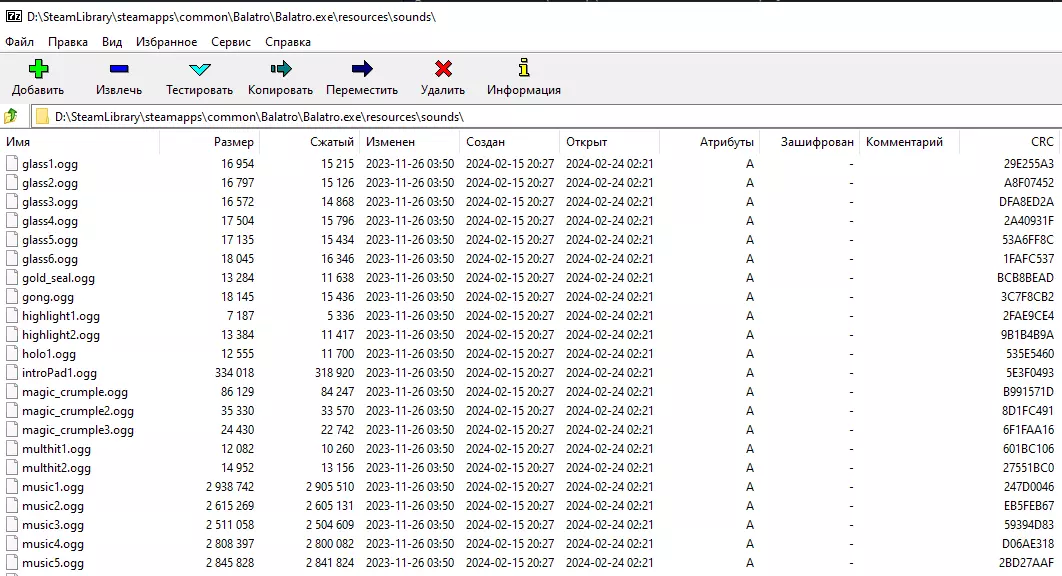
Task: Click size value 2 938 742
Action: pyautogui.click(x=230, y=486)
